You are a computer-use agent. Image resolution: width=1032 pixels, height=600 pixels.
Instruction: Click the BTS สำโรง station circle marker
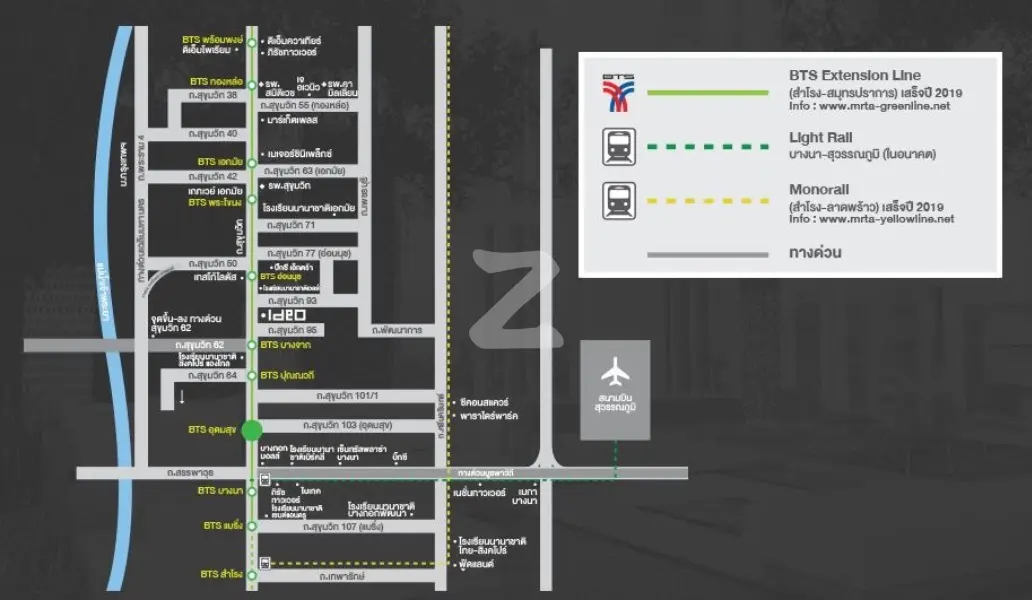click(x=251, y=575)
